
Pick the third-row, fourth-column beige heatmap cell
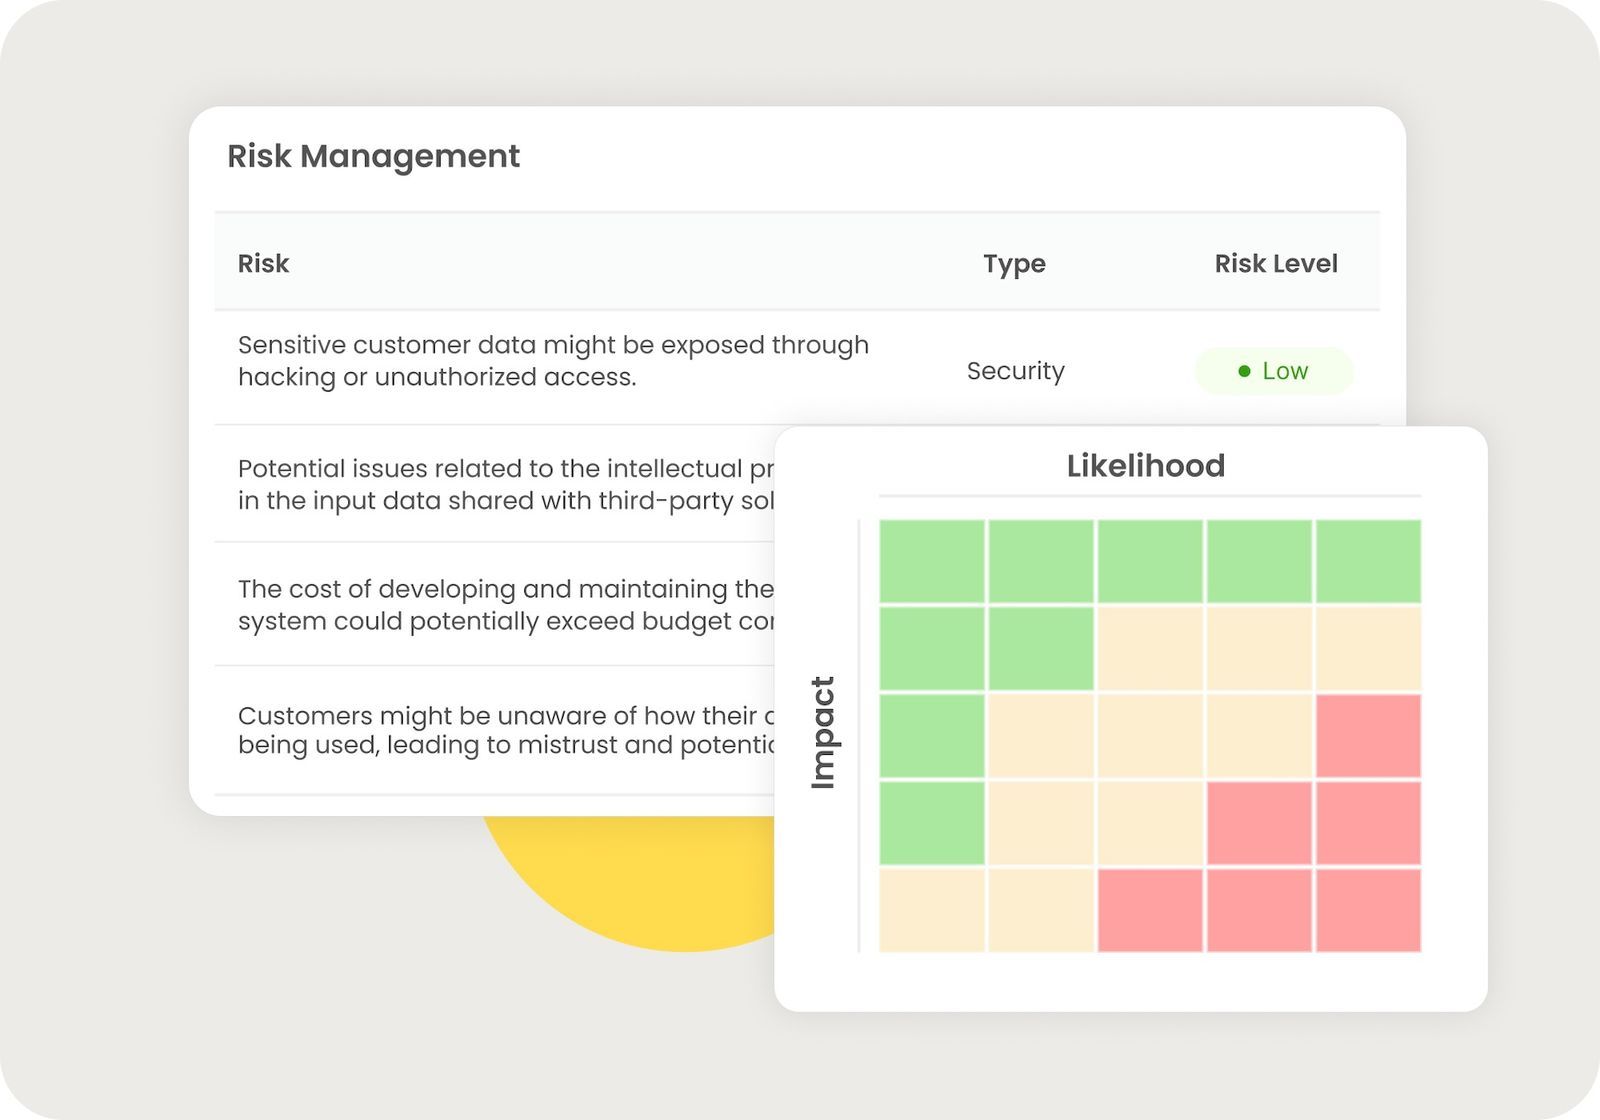point(1259,736)
